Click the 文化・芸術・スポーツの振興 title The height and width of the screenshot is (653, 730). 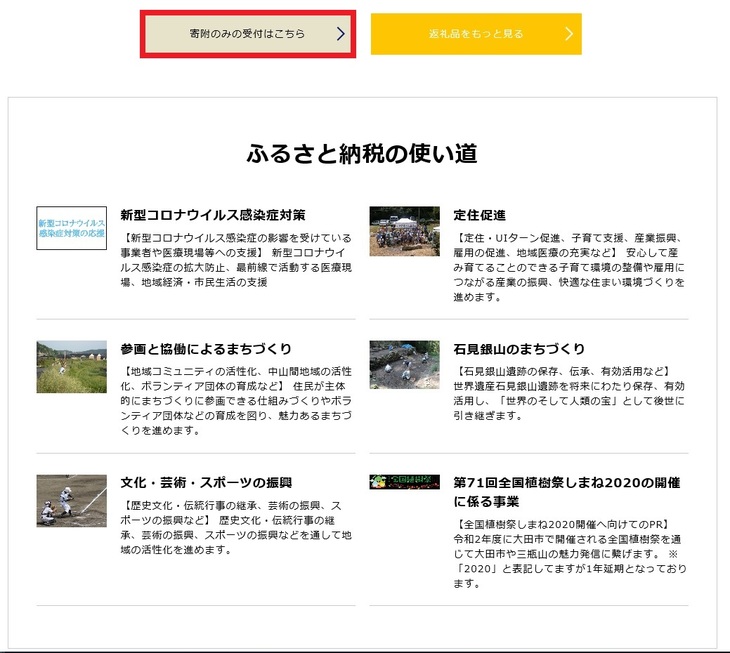coord(206,483)
